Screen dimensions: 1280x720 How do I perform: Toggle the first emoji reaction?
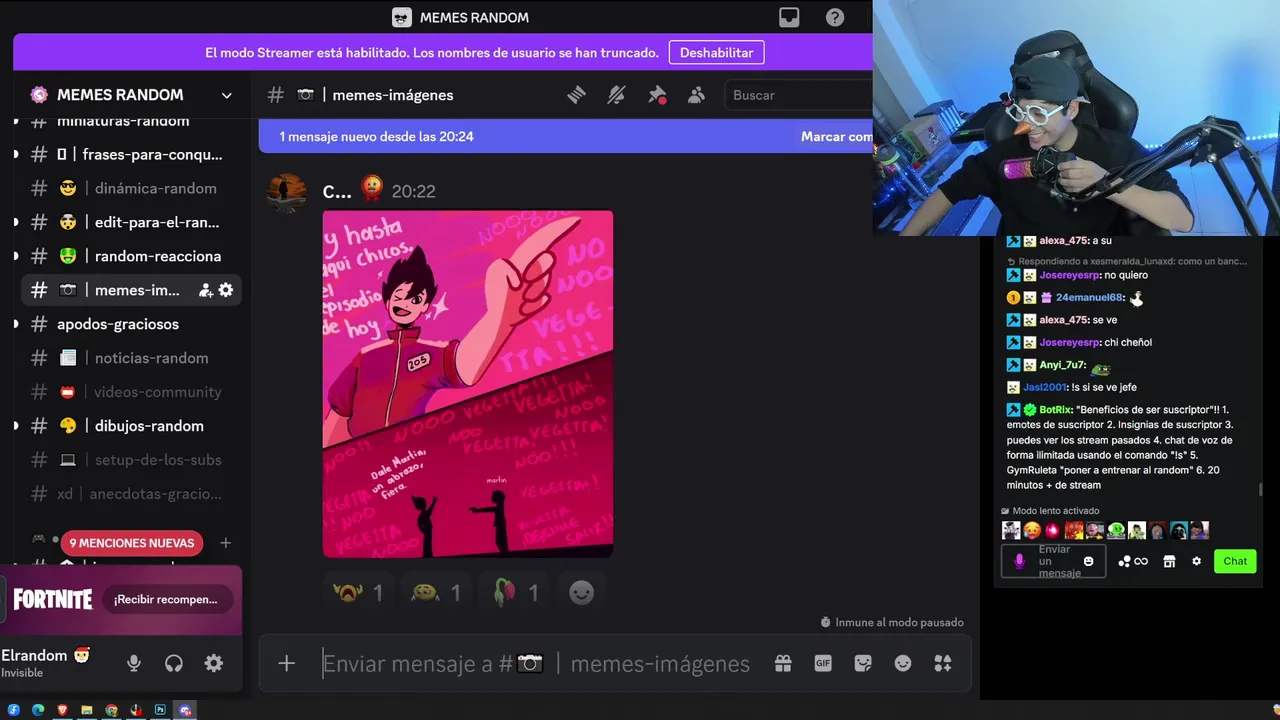pos(358,593)
